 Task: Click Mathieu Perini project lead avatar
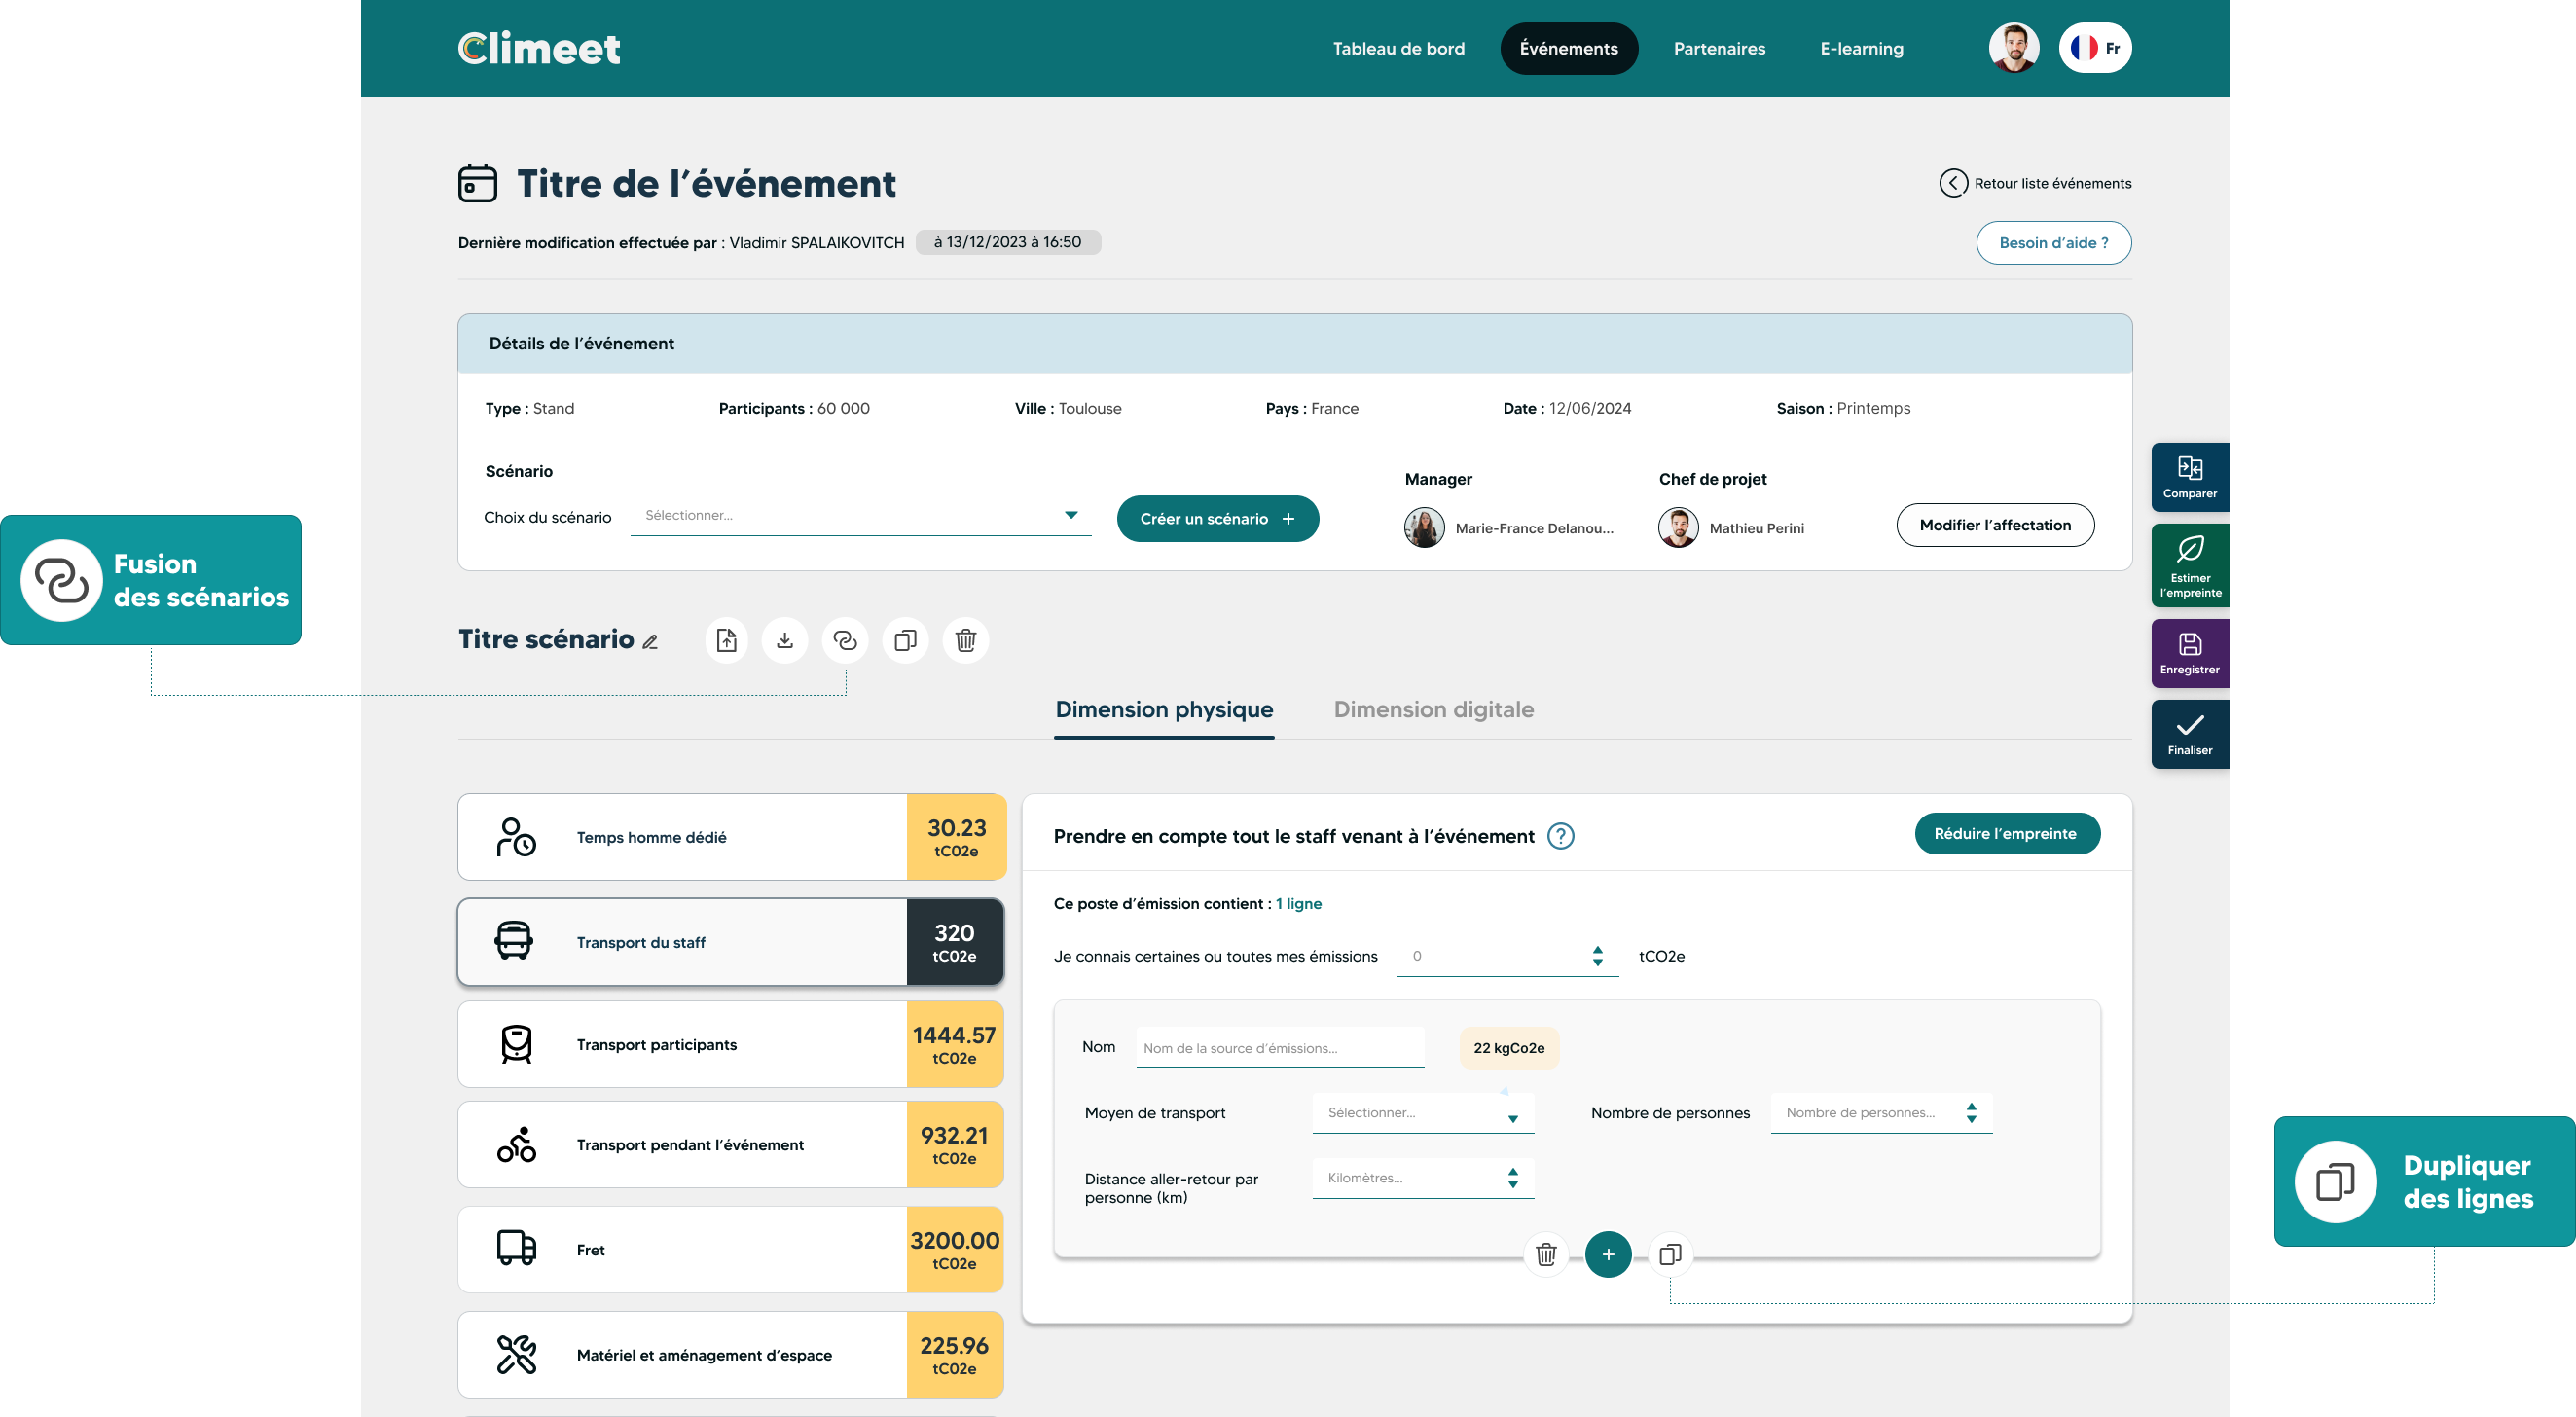coord(1678,528)
